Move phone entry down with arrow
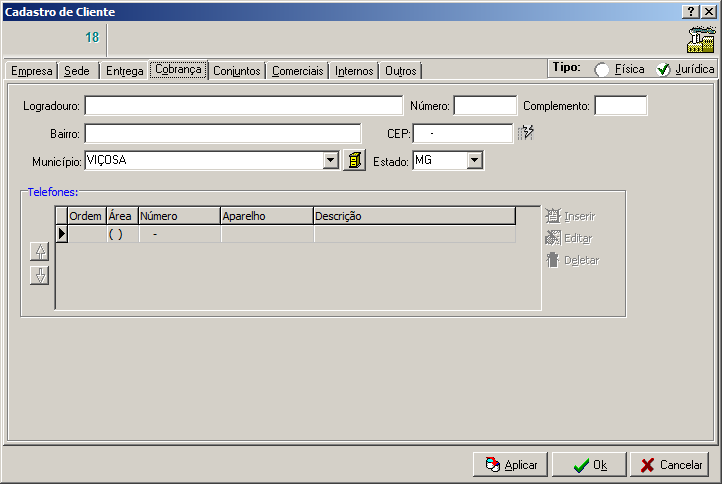Screen dimensions: 722x484 (x=40, y=275)
